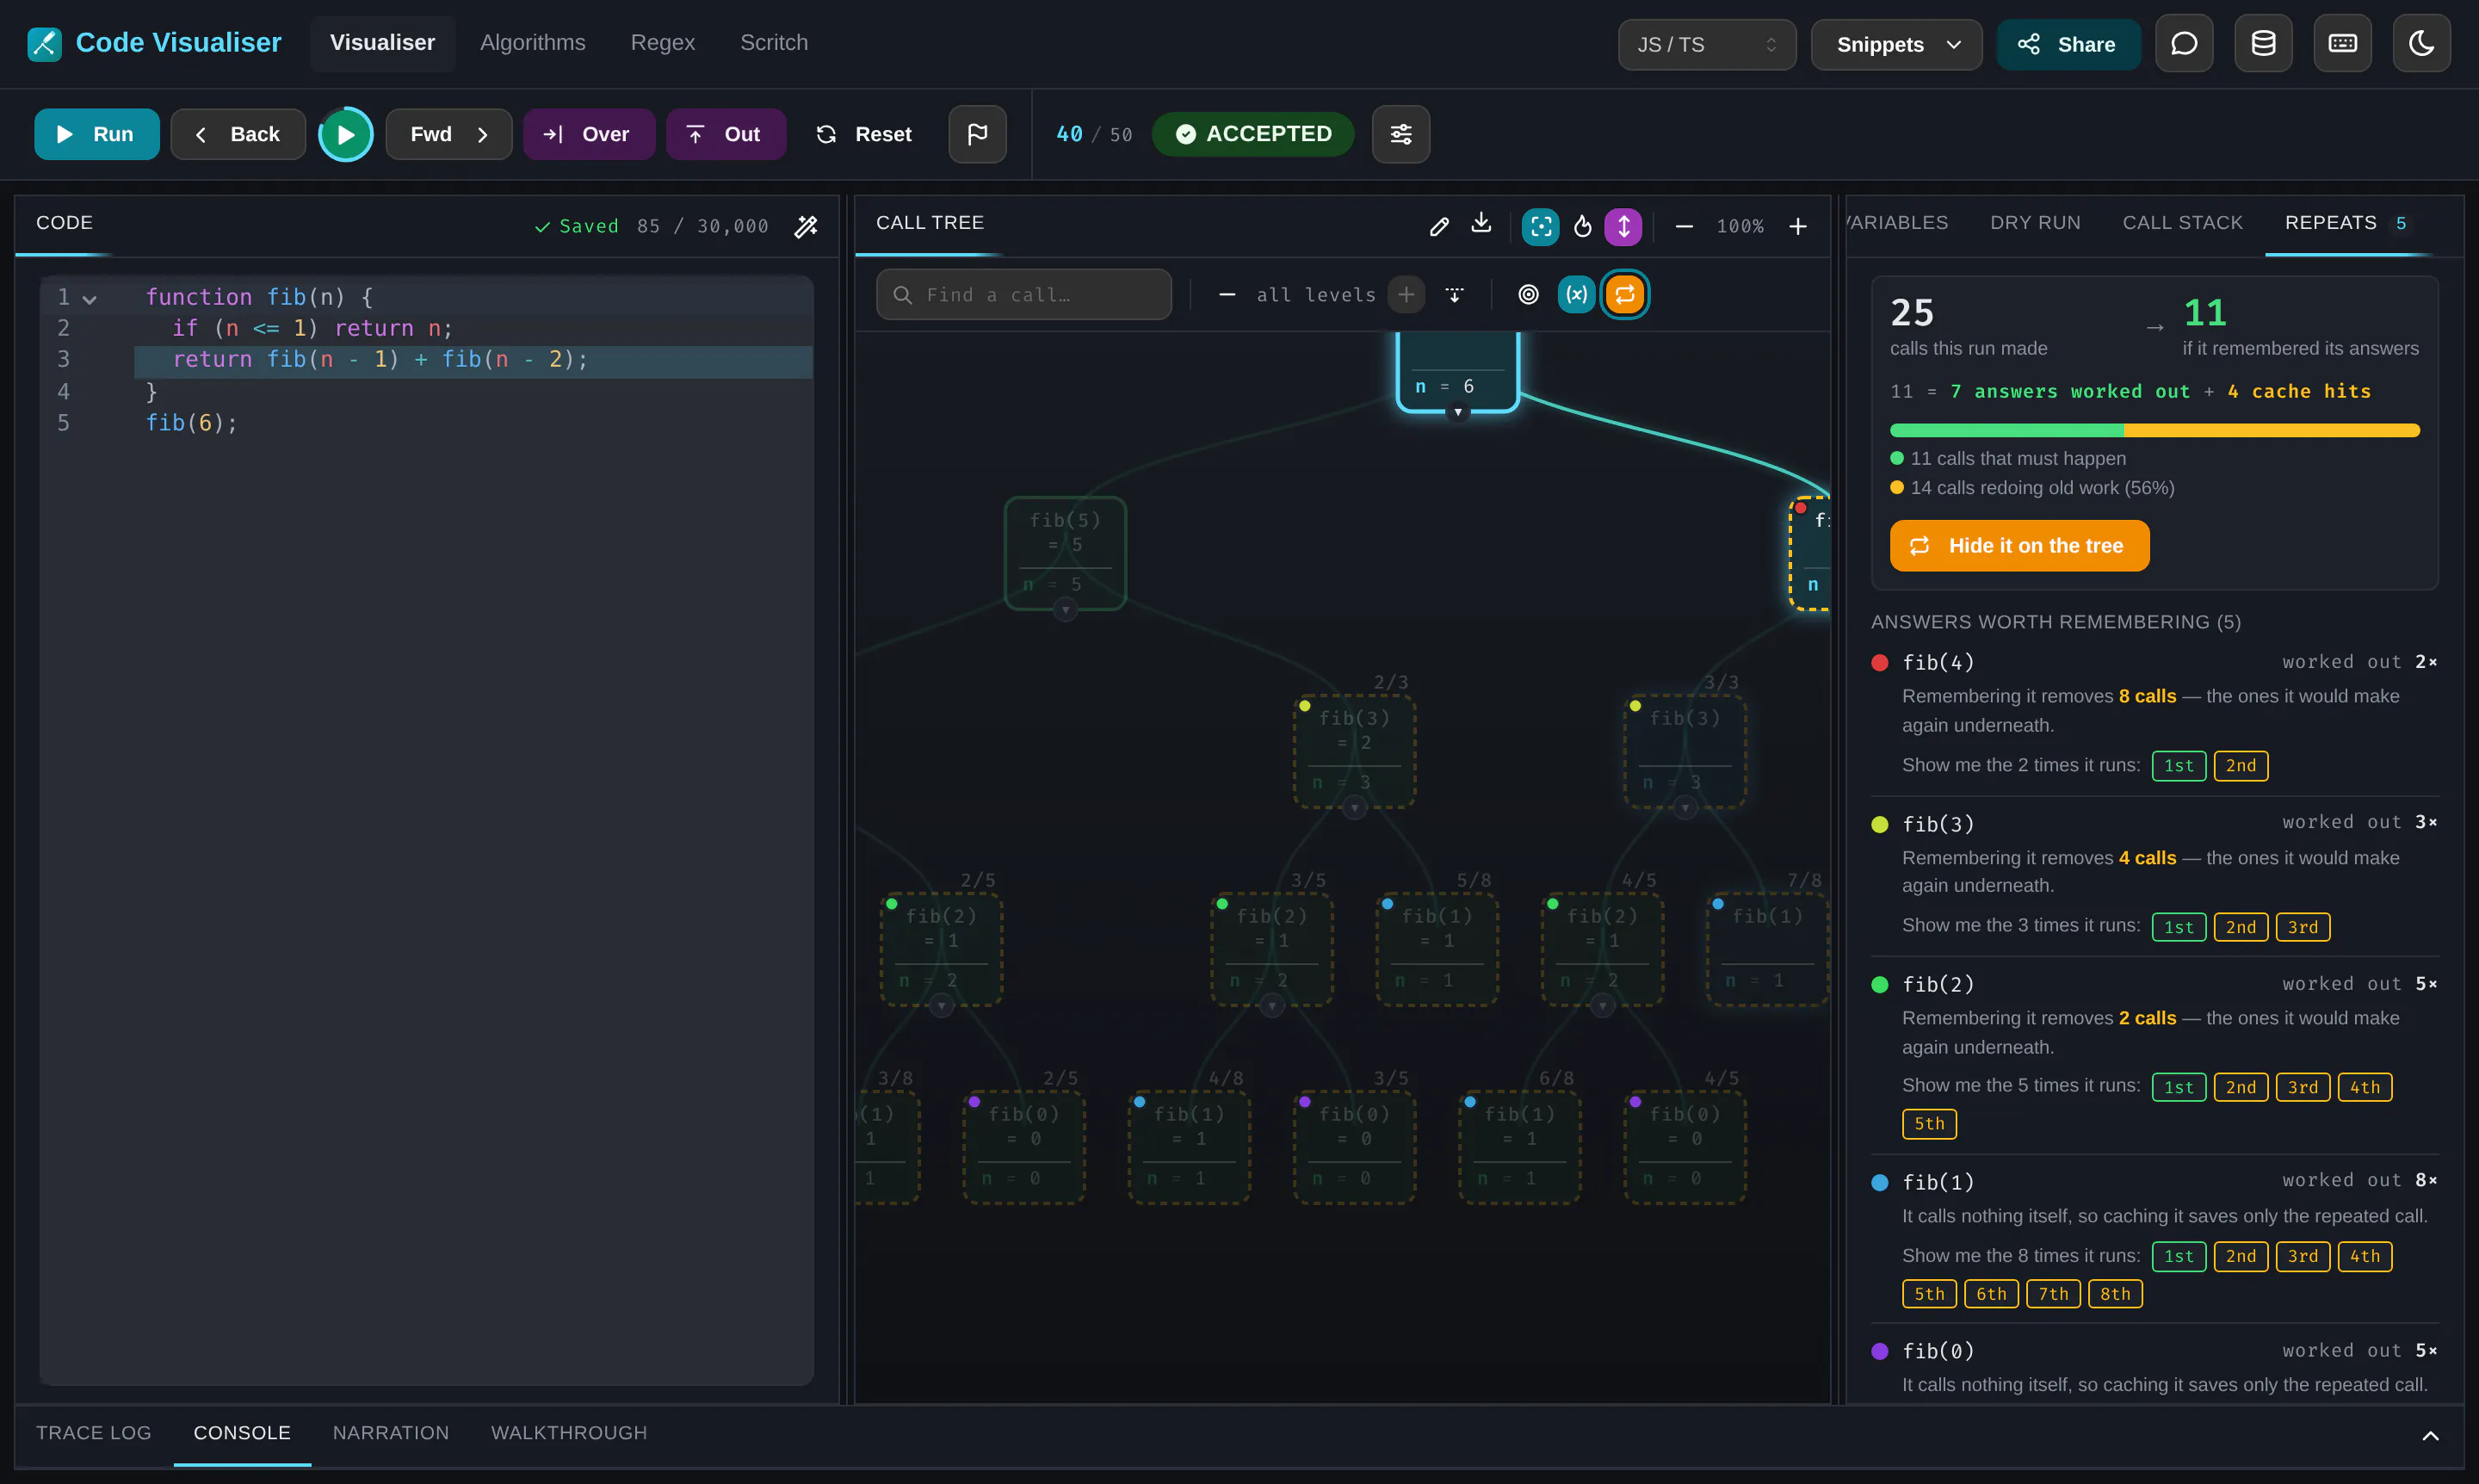
Task: Zoom in the call tree with plus
Action: [x=1798, y=226]
